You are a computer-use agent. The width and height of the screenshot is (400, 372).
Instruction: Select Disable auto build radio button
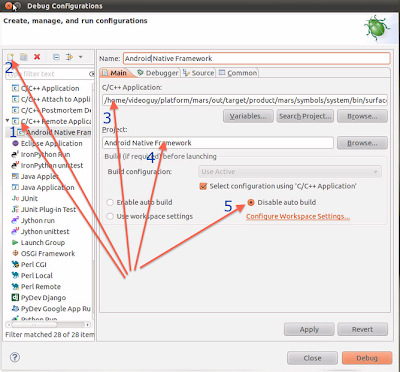[x=251, y=202]
